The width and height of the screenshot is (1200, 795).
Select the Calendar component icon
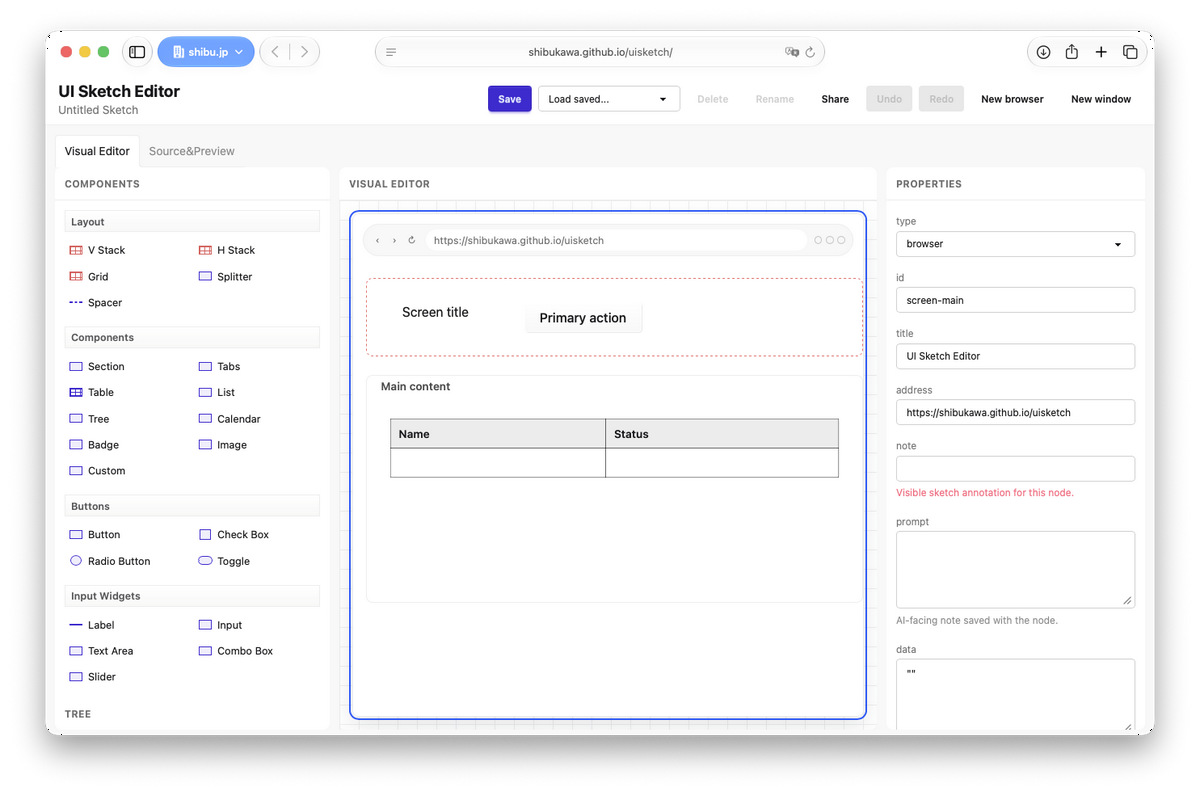pos(205,418)
